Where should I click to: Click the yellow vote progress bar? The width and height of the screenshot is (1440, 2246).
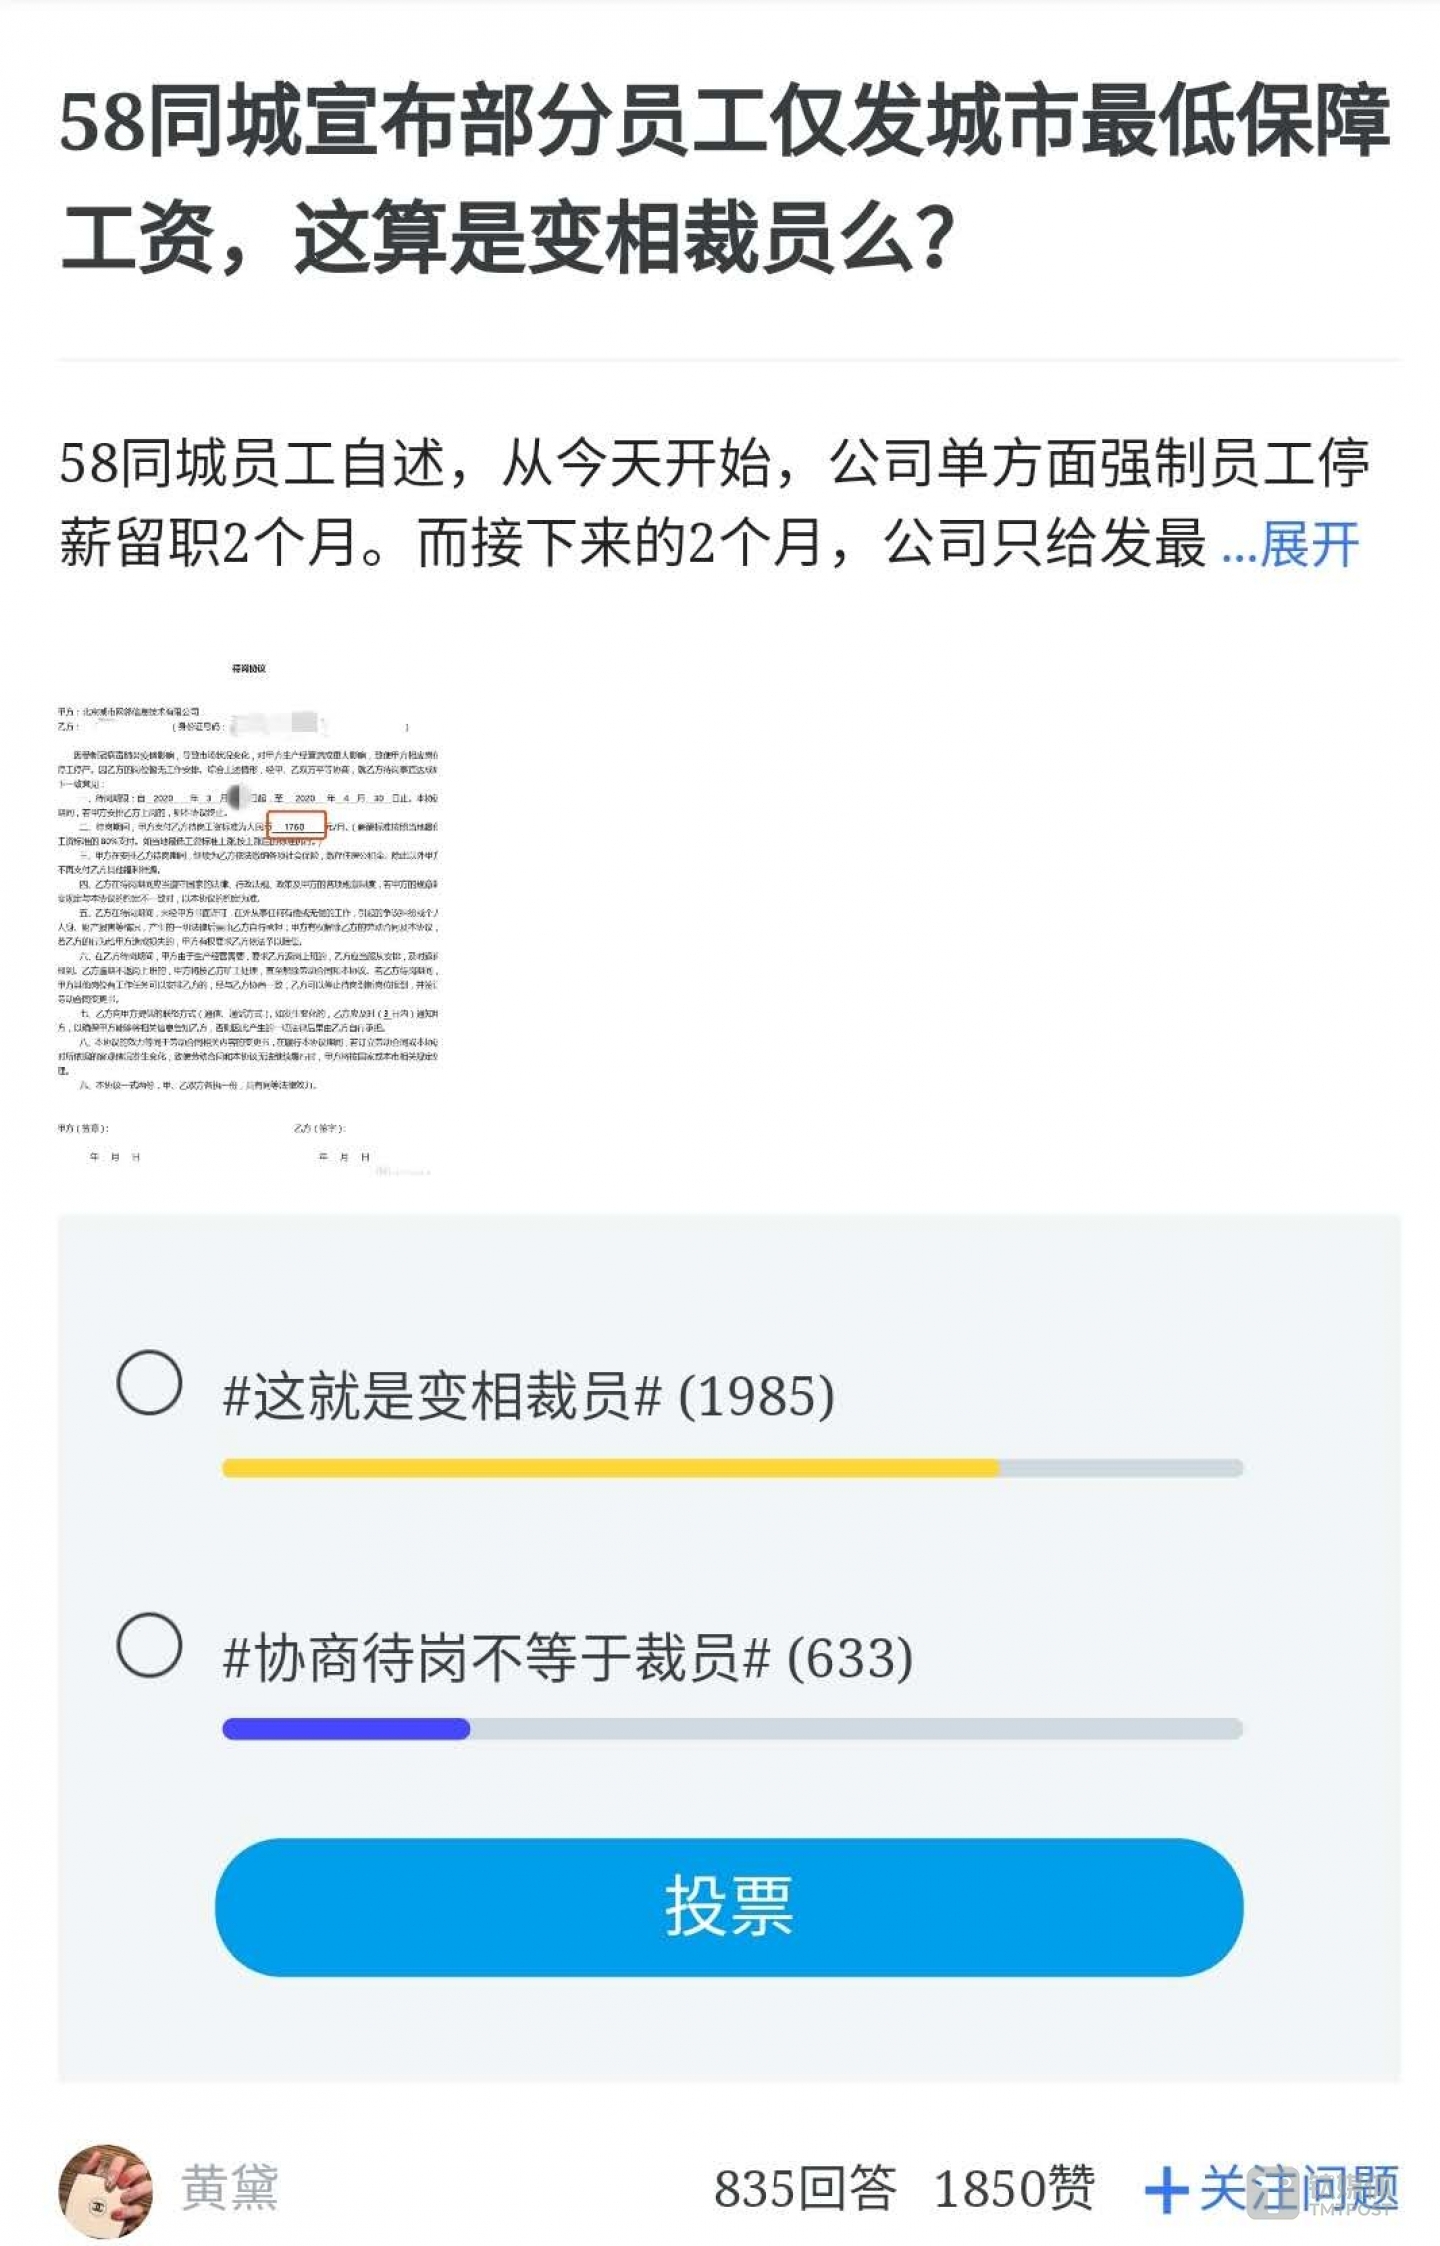coord(610,1468)
